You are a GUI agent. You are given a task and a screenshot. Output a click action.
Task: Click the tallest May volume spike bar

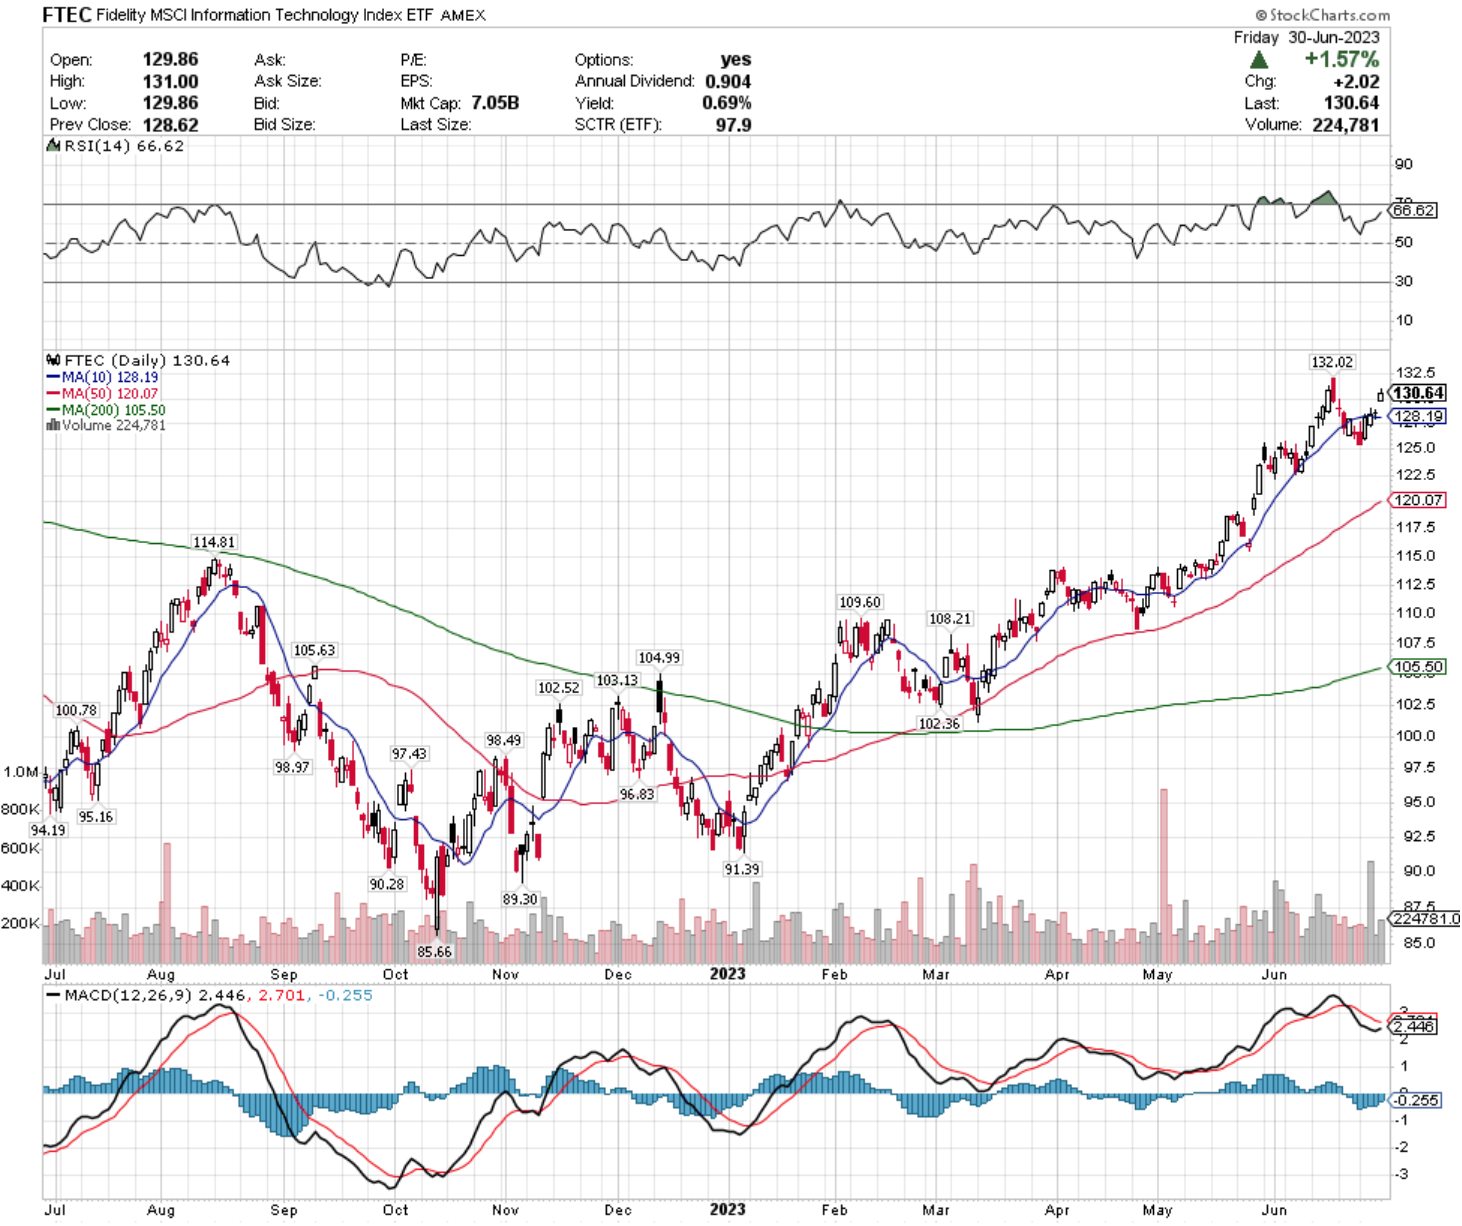pyautogui.click(x=1163, y=876)
